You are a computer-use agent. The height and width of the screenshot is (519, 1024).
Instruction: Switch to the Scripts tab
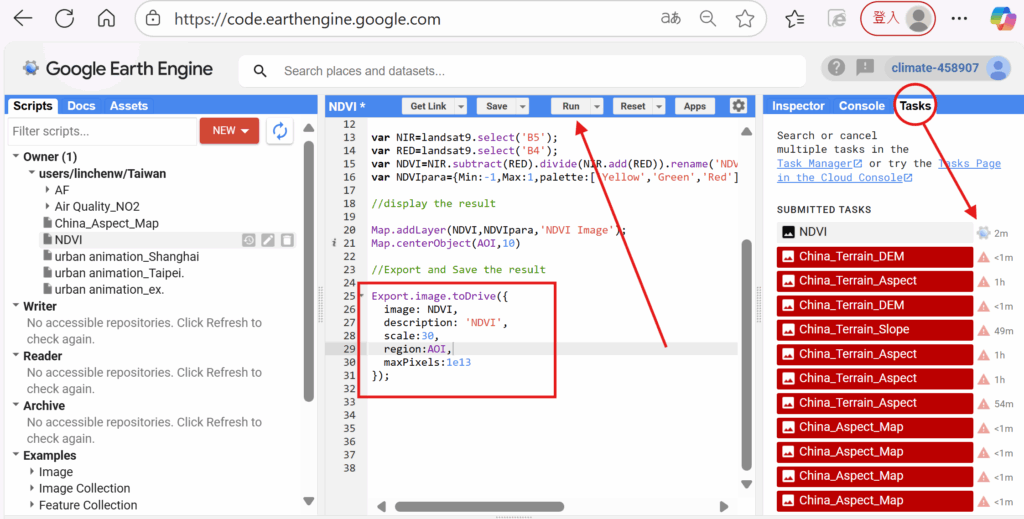tap(32, 106)
